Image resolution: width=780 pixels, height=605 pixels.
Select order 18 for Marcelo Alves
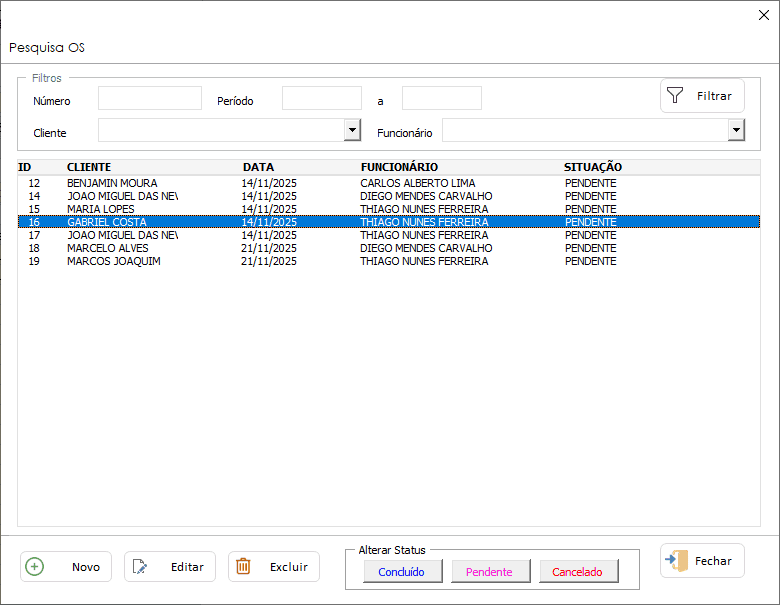(107, 248)
